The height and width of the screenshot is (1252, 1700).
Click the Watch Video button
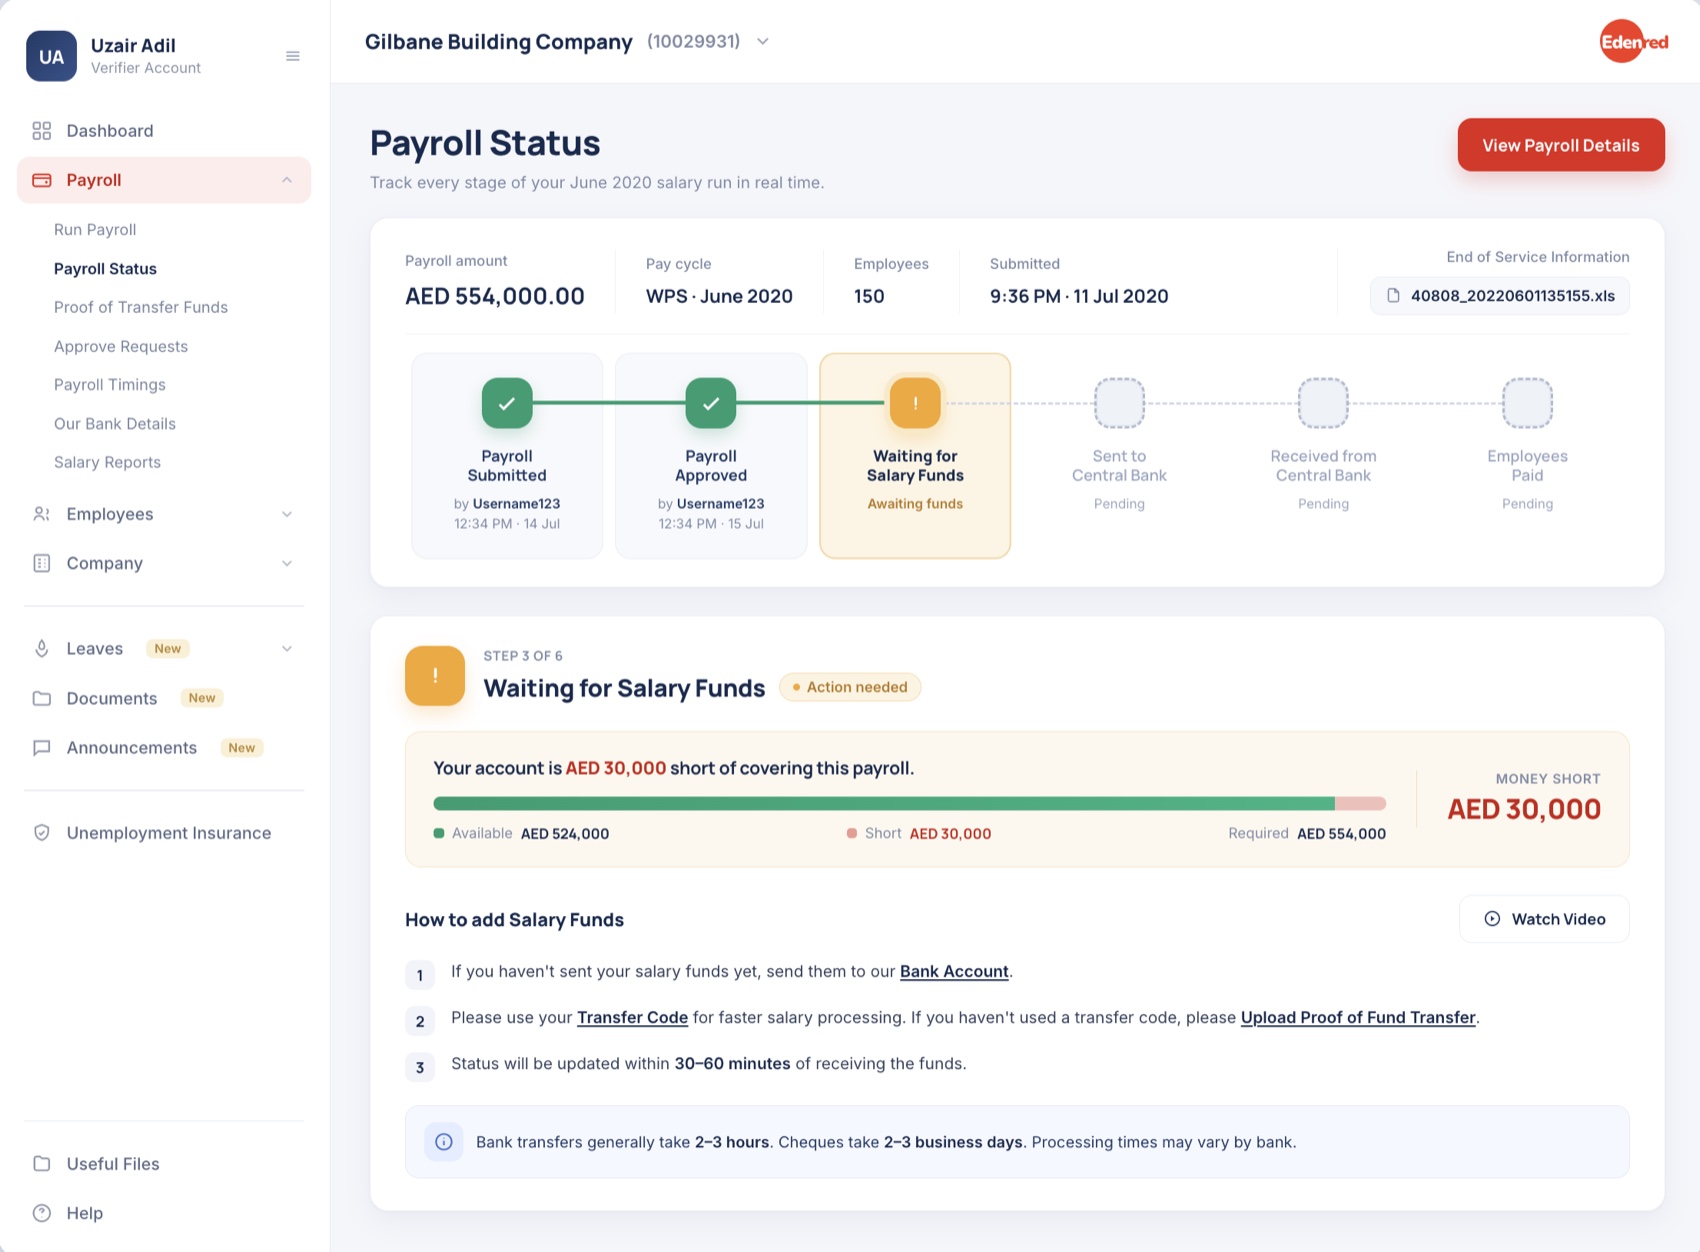[1544, 919]
